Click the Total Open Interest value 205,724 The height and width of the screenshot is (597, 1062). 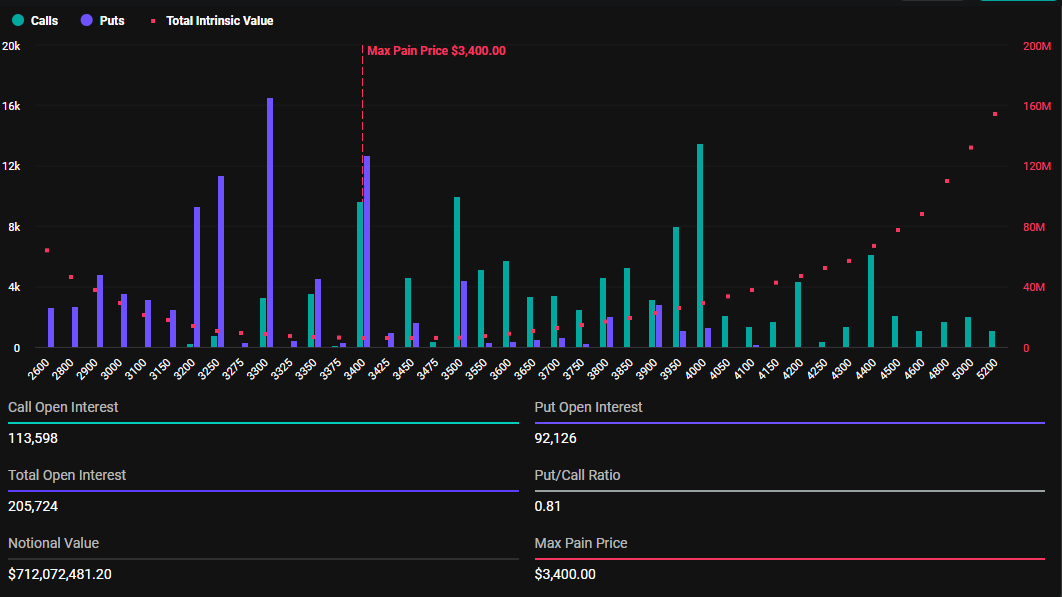pos(35,506)
